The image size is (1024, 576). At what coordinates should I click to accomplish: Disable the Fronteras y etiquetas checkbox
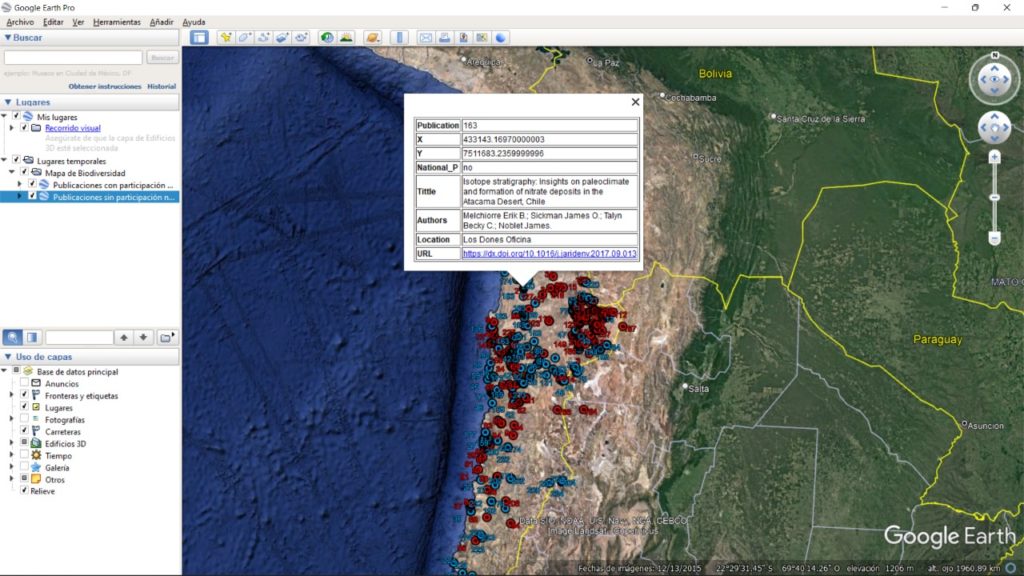click(24, 395)
